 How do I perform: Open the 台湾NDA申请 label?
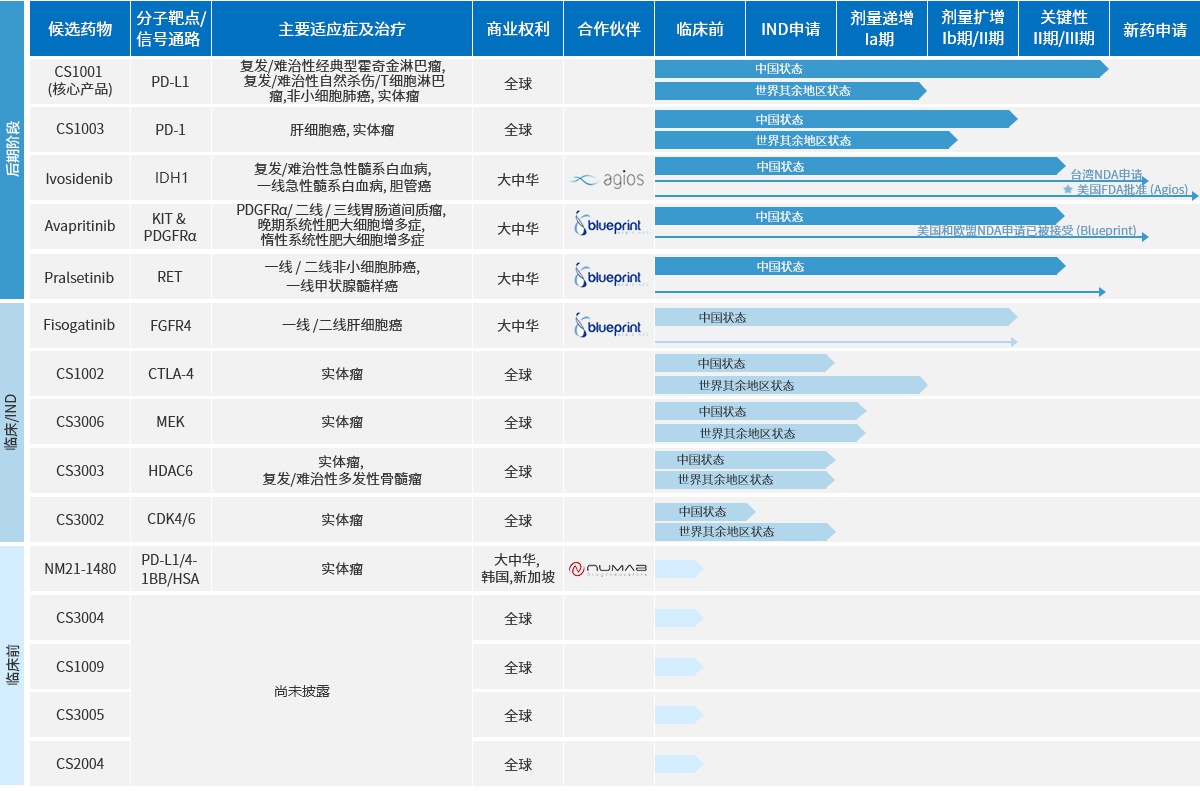tap(1106, 175)
